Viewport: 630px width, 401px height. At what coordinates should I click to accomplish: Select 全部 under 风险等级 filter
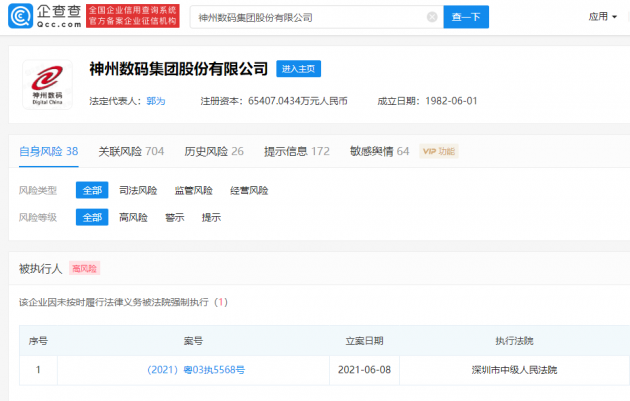click(x=92, y=217)
